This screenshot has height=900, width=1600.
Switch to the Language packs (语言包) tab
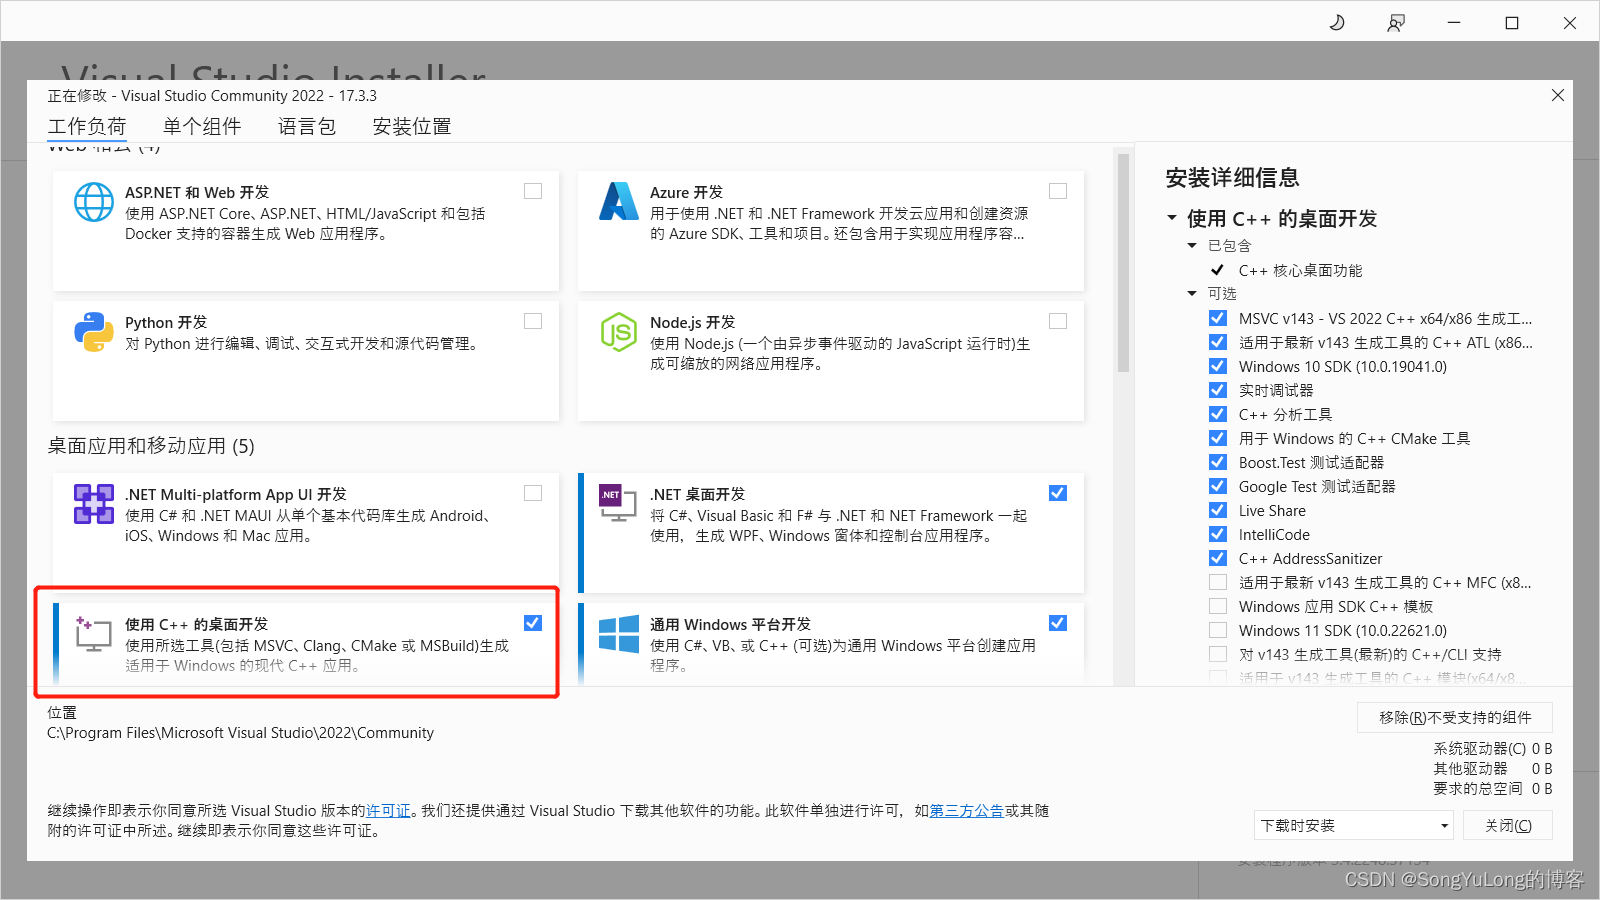(x=307, y=126)
